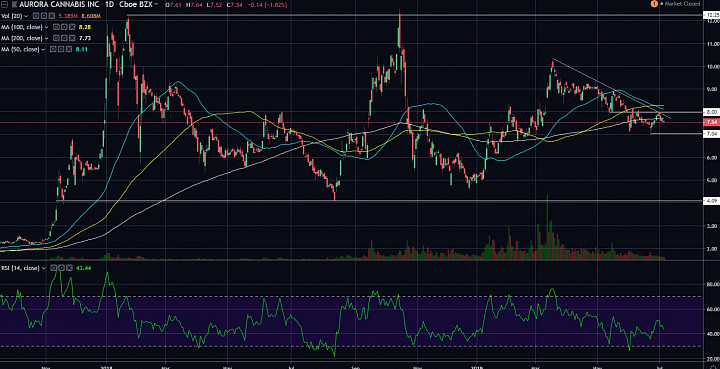
Task: Open settings for the Vol (20) indicator
Action: coord(44,16)
